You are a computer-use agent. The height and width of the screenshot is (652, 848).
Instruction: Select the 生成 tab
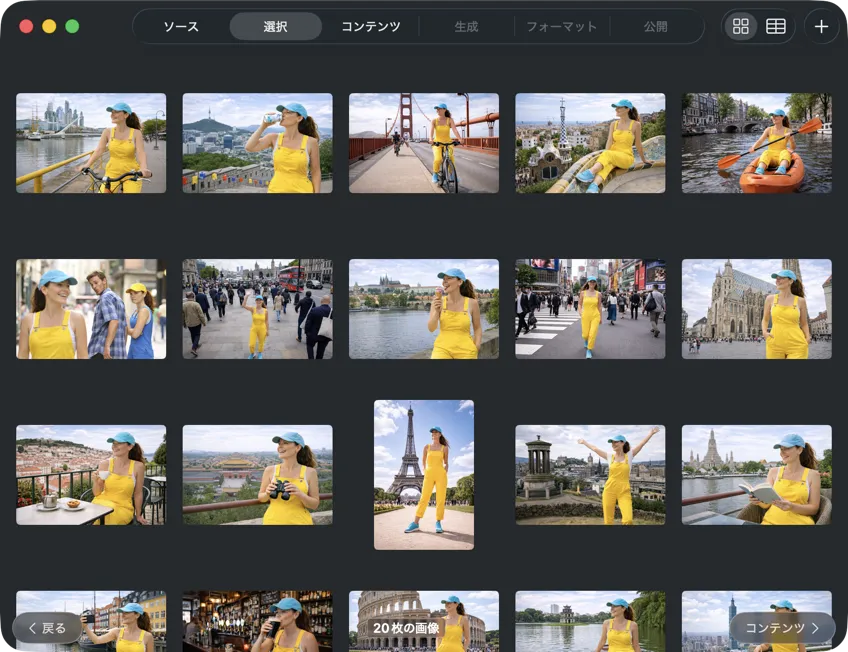coord(465,27)
